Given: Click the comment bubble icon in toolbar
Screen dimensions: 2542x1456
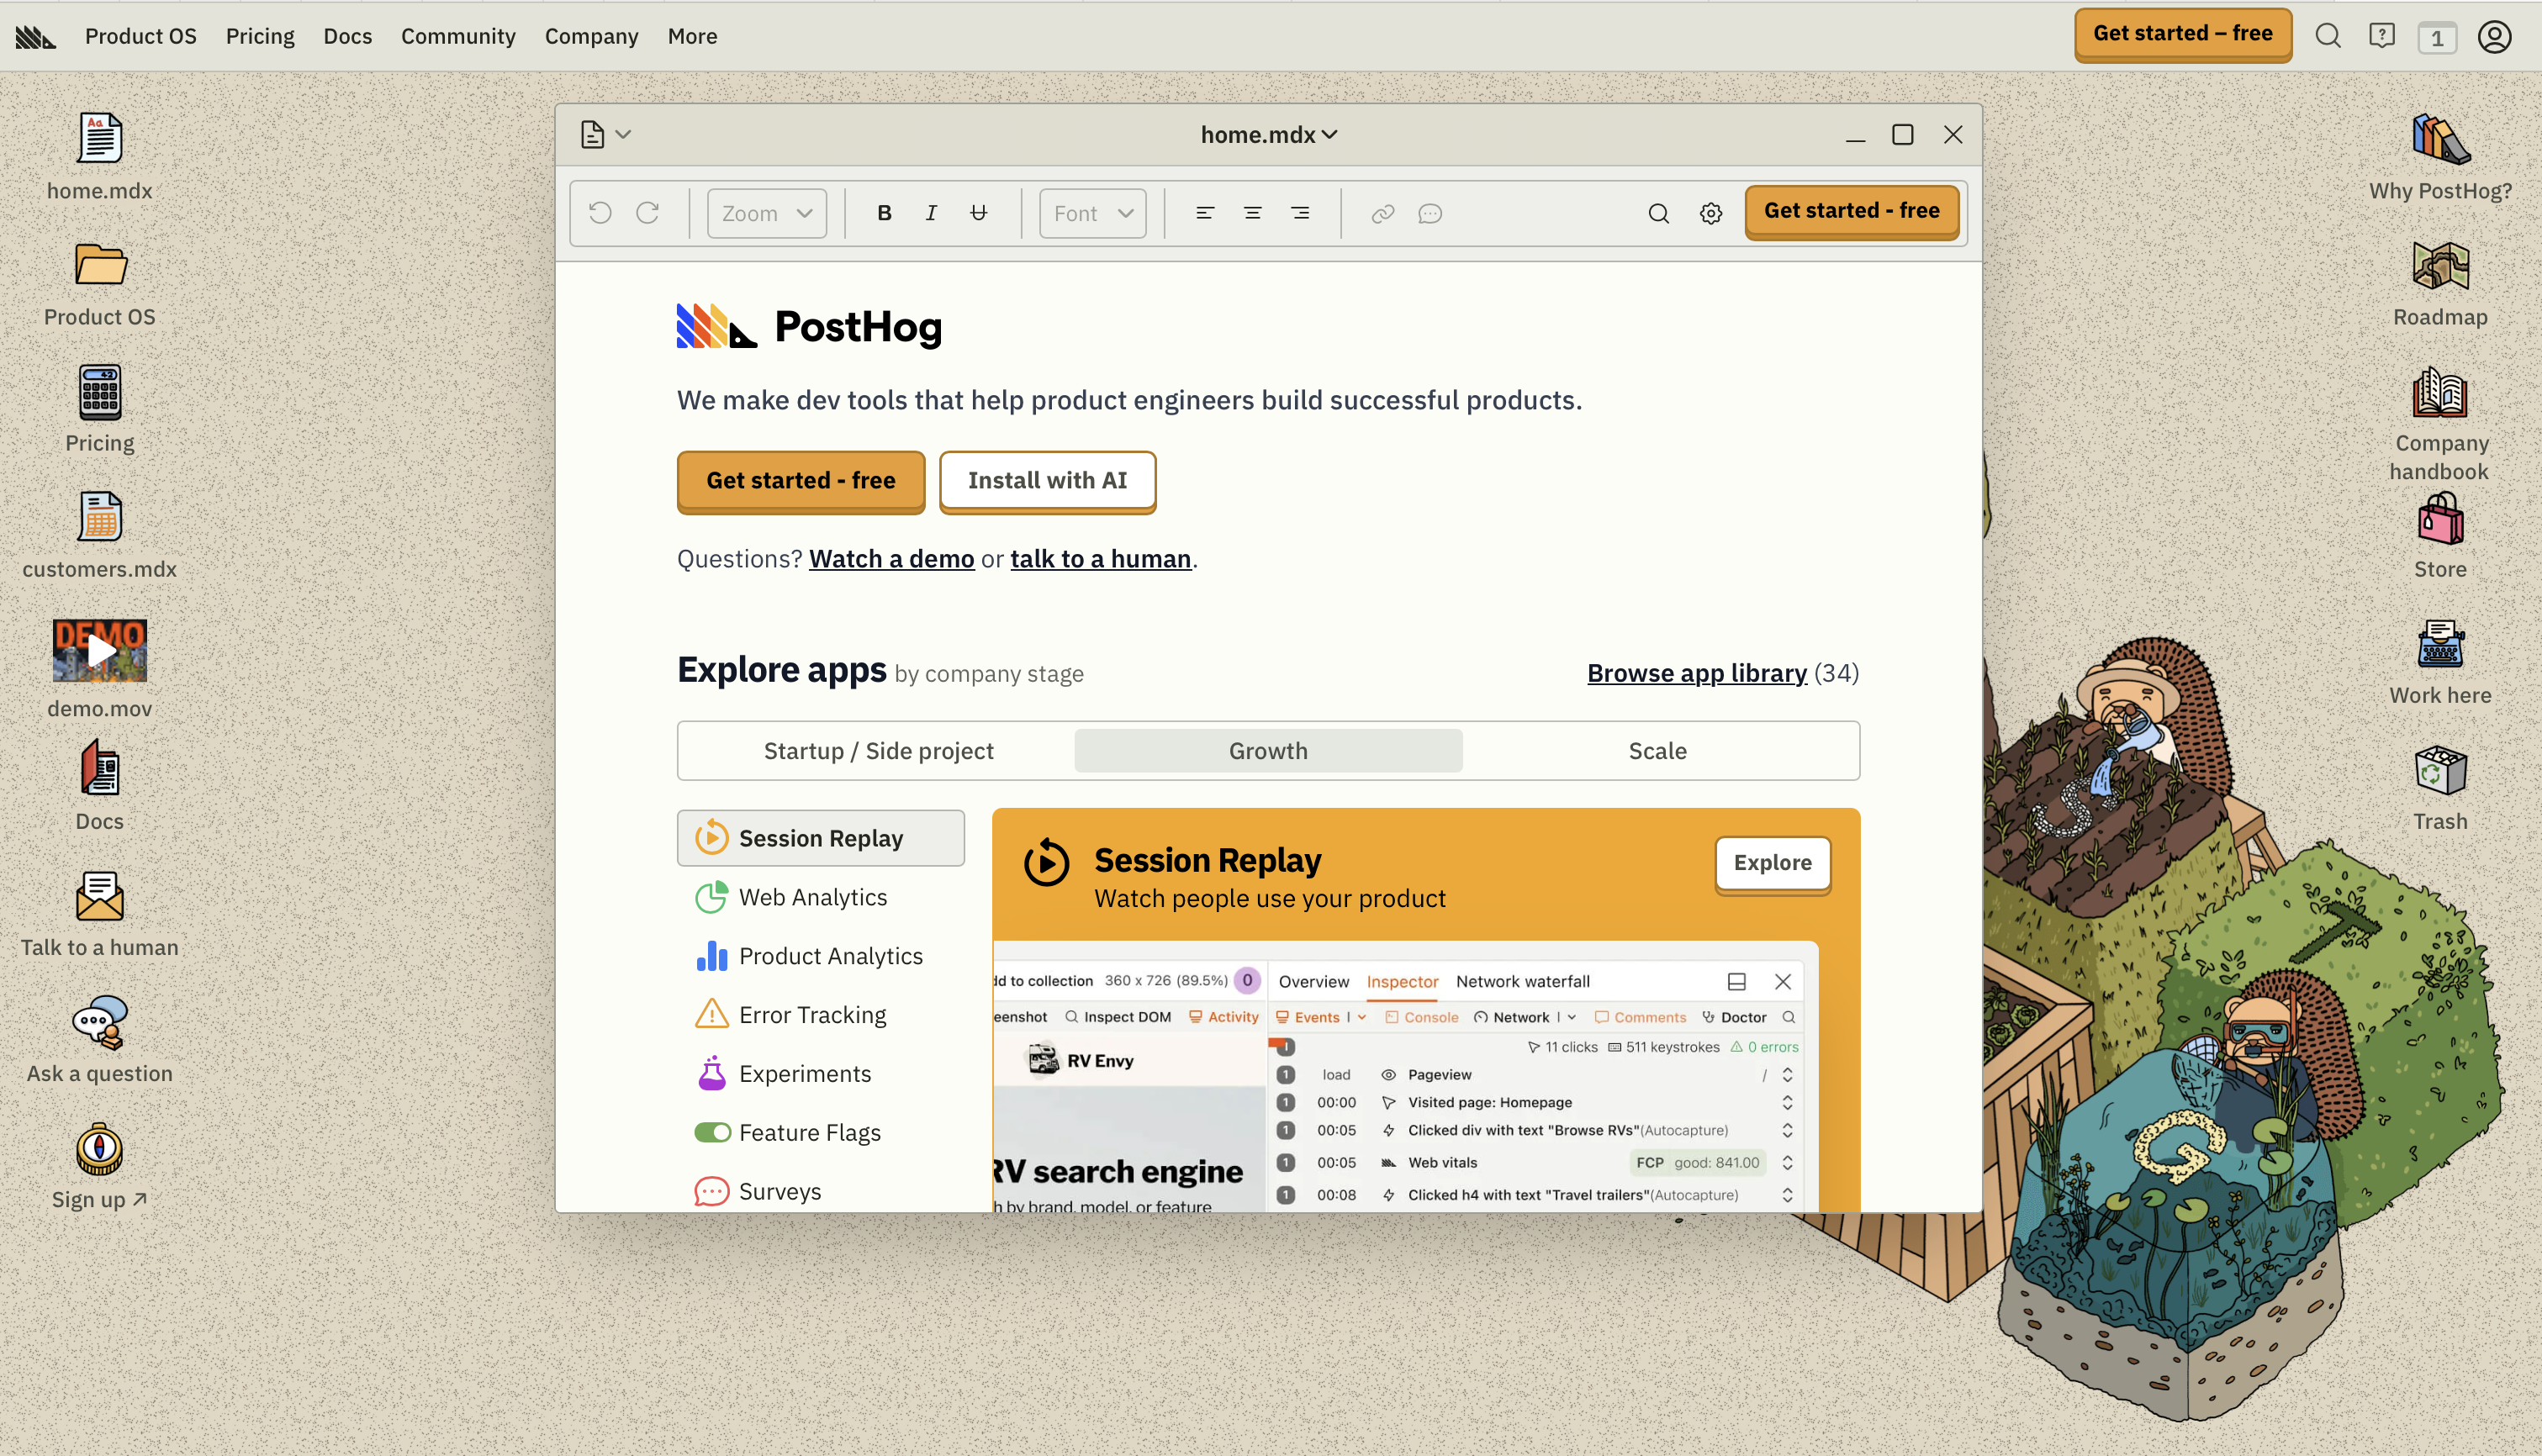Looking at the screenshot, I should pyautogui.click(x=1430, y=213).
